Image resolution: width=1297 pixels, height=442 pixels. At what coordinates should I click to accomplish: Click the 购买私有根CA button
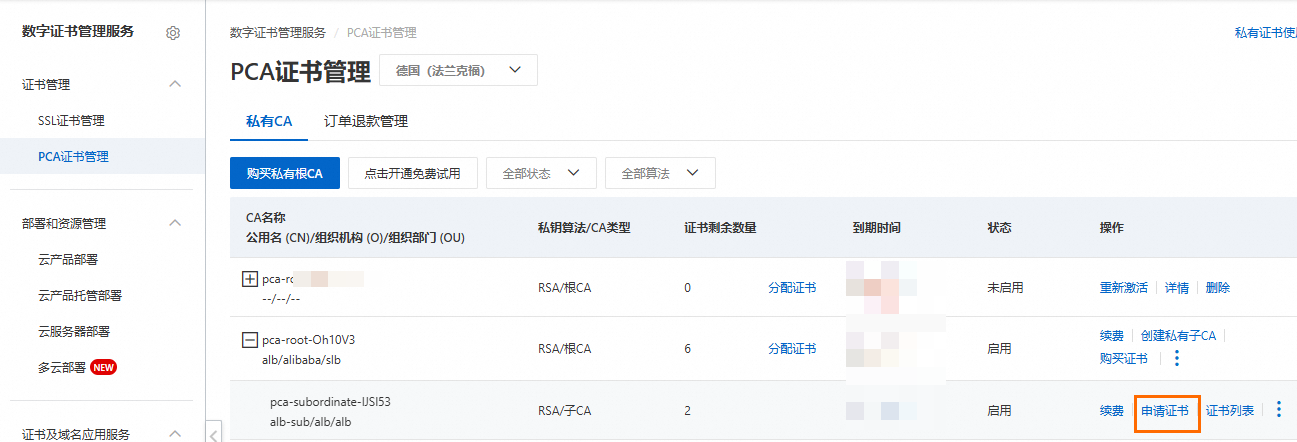[285, 173]
